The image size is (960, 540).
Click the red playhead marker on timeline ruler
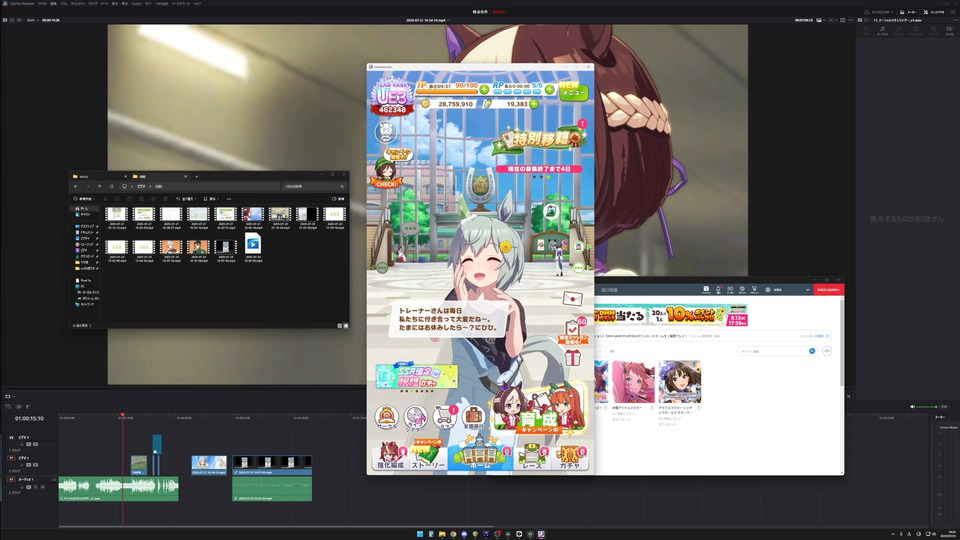(122, 415)
